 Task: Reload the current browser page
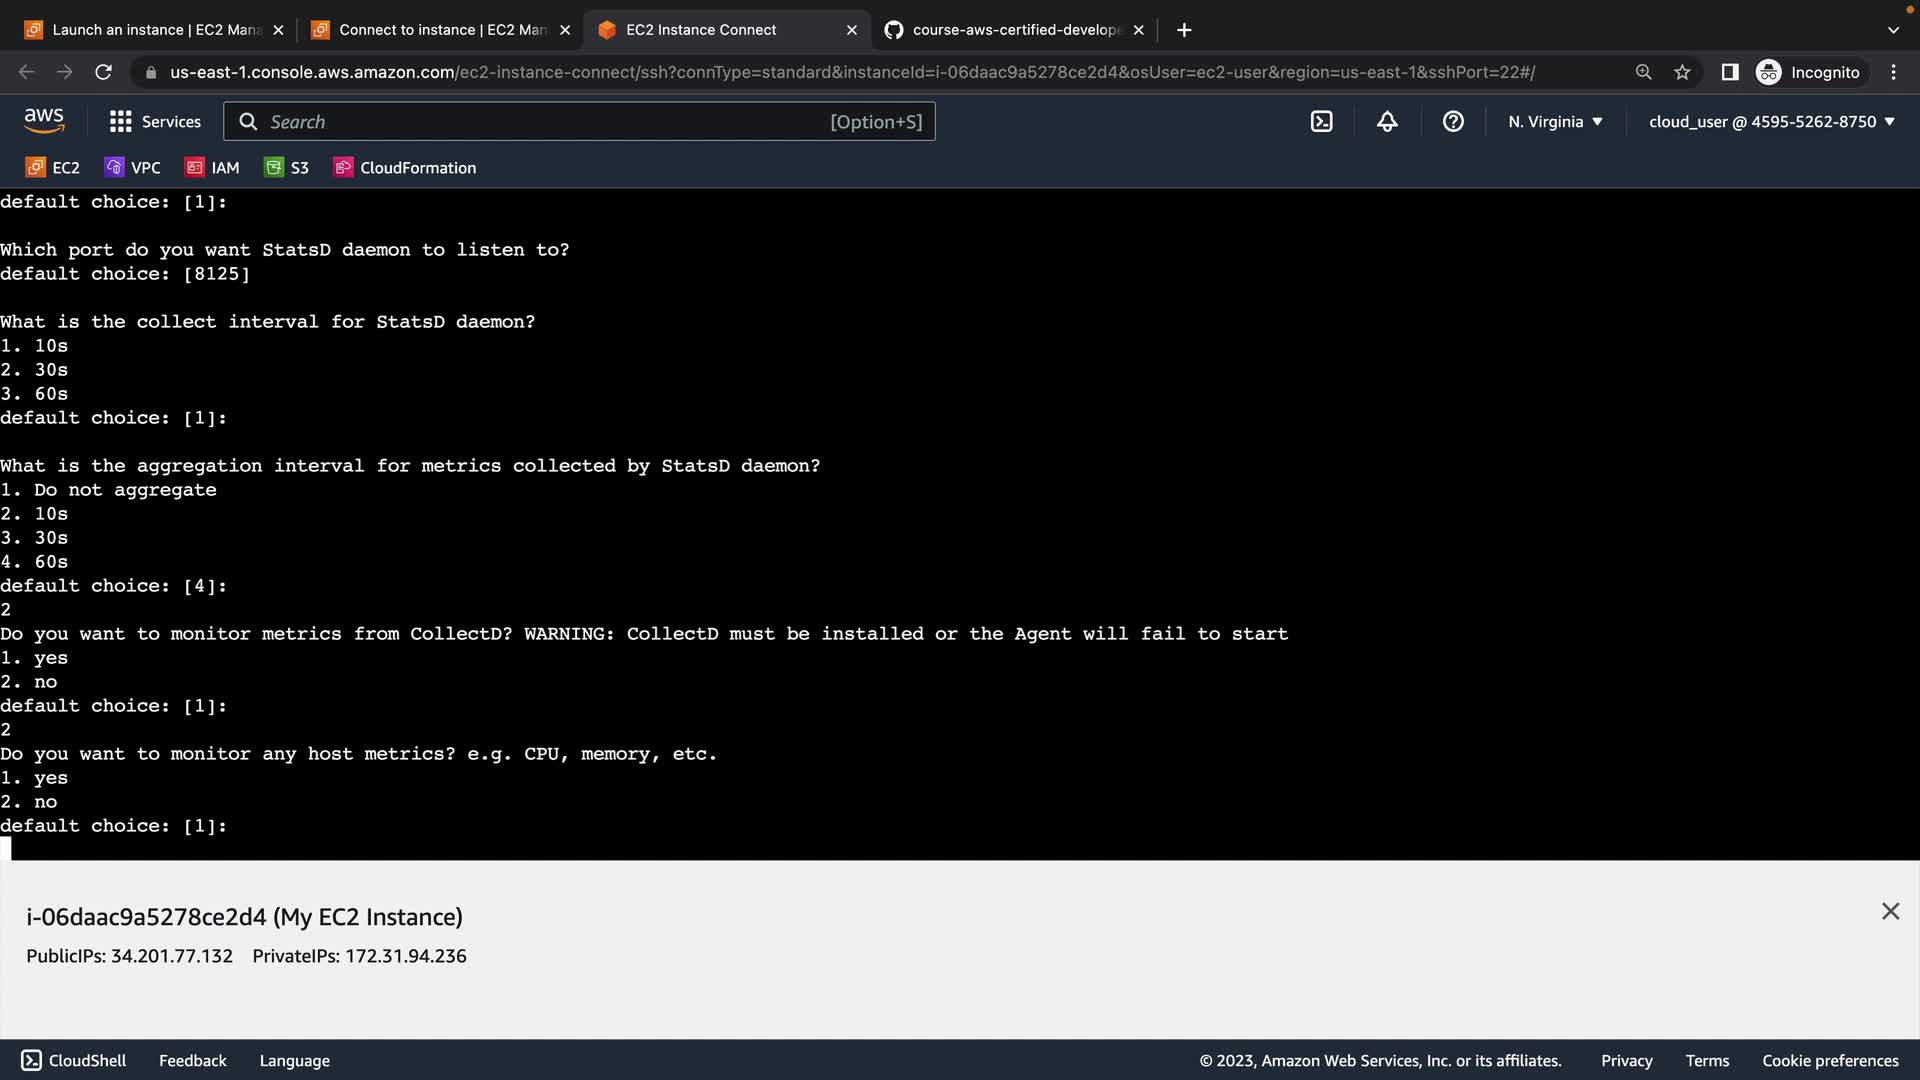point(103,72)
